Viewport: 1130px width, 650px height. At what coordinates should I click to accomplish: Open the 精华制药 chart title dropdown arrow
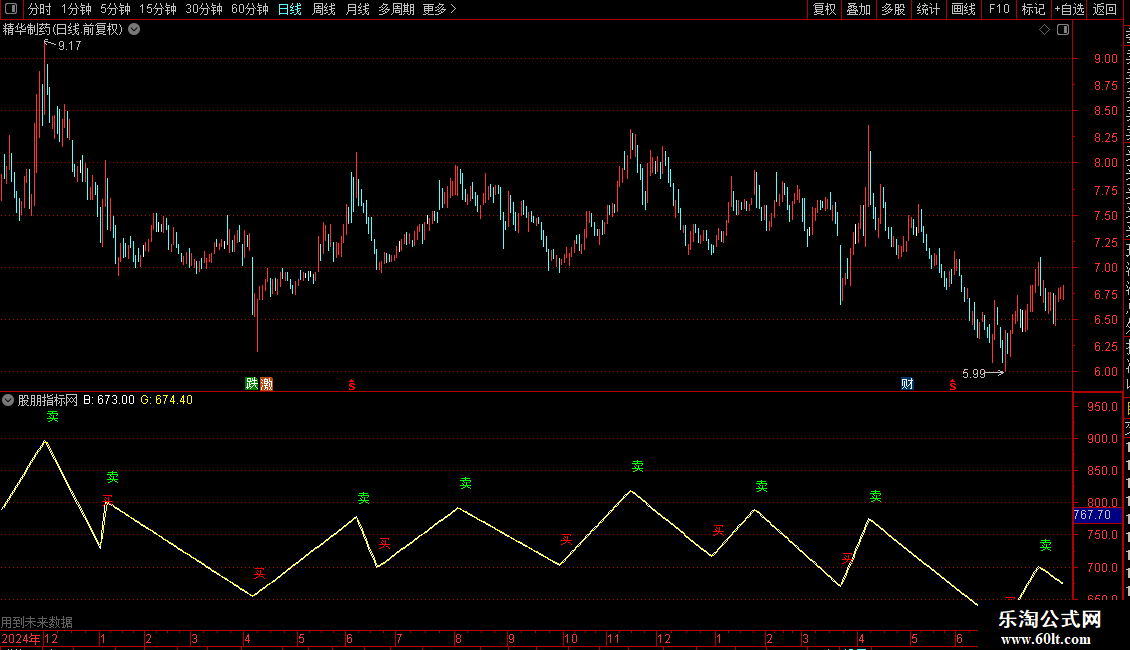click(134, 30)
